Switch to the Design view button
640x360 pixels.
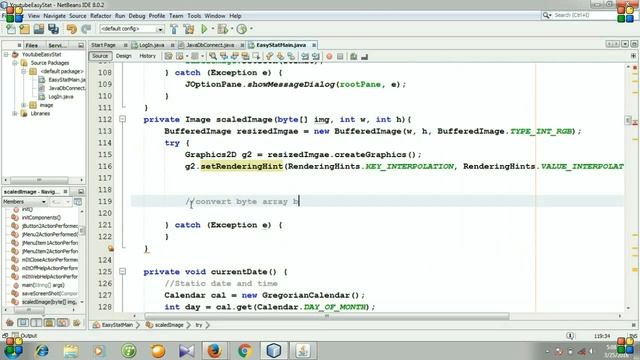point(124,56)
